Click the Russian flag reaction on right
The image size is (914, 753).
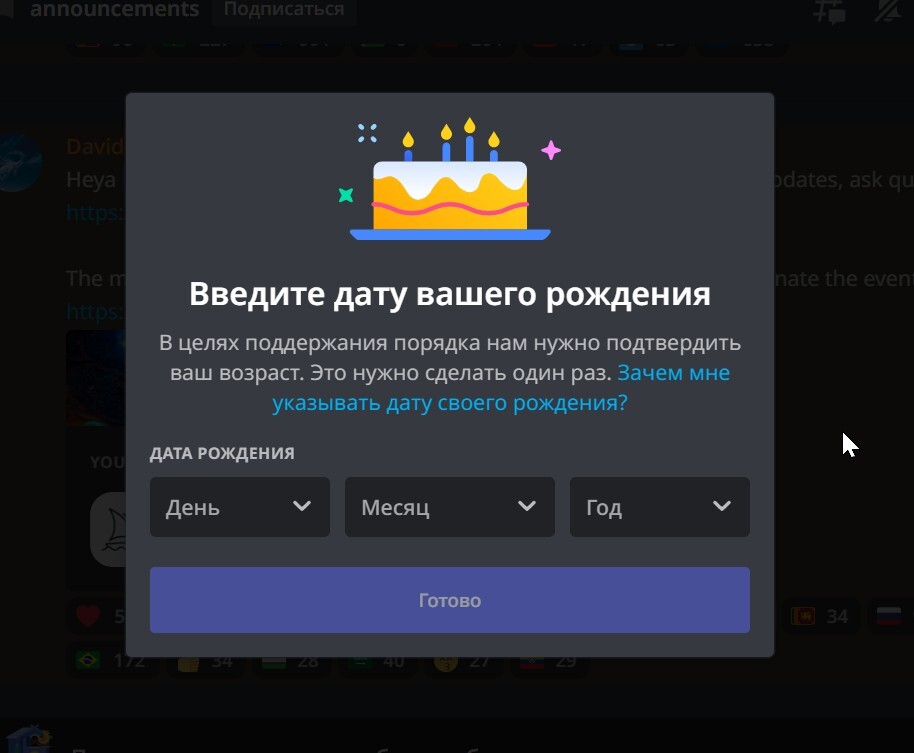[889, 615]
